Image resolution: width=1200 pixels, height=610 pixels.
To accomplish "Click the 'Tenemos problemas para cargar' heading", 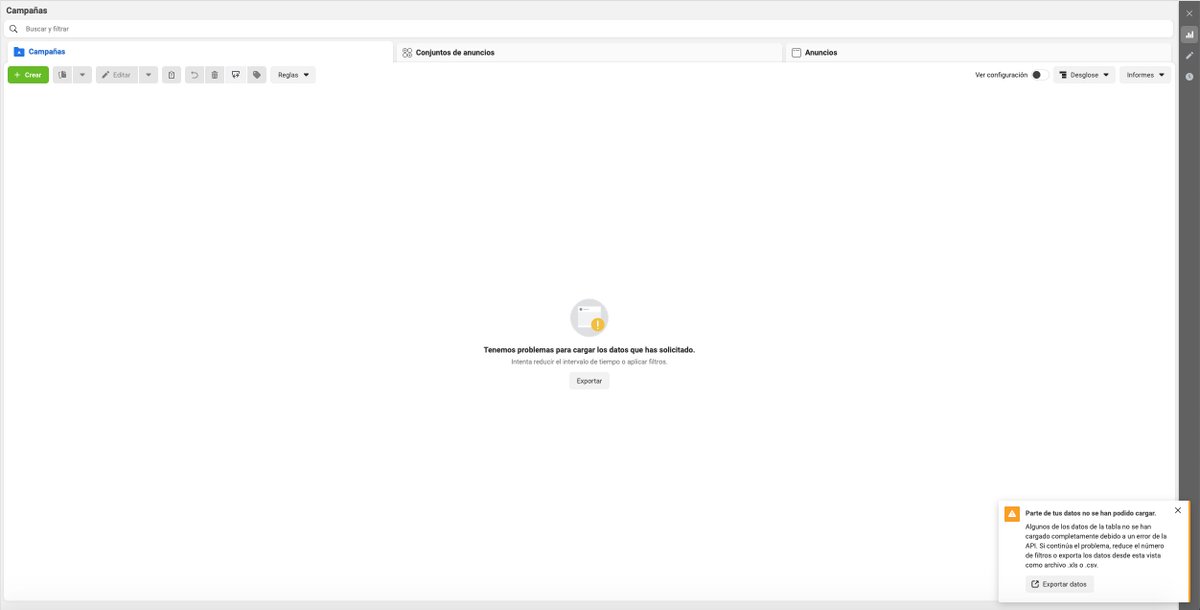I will pos(589,350).
